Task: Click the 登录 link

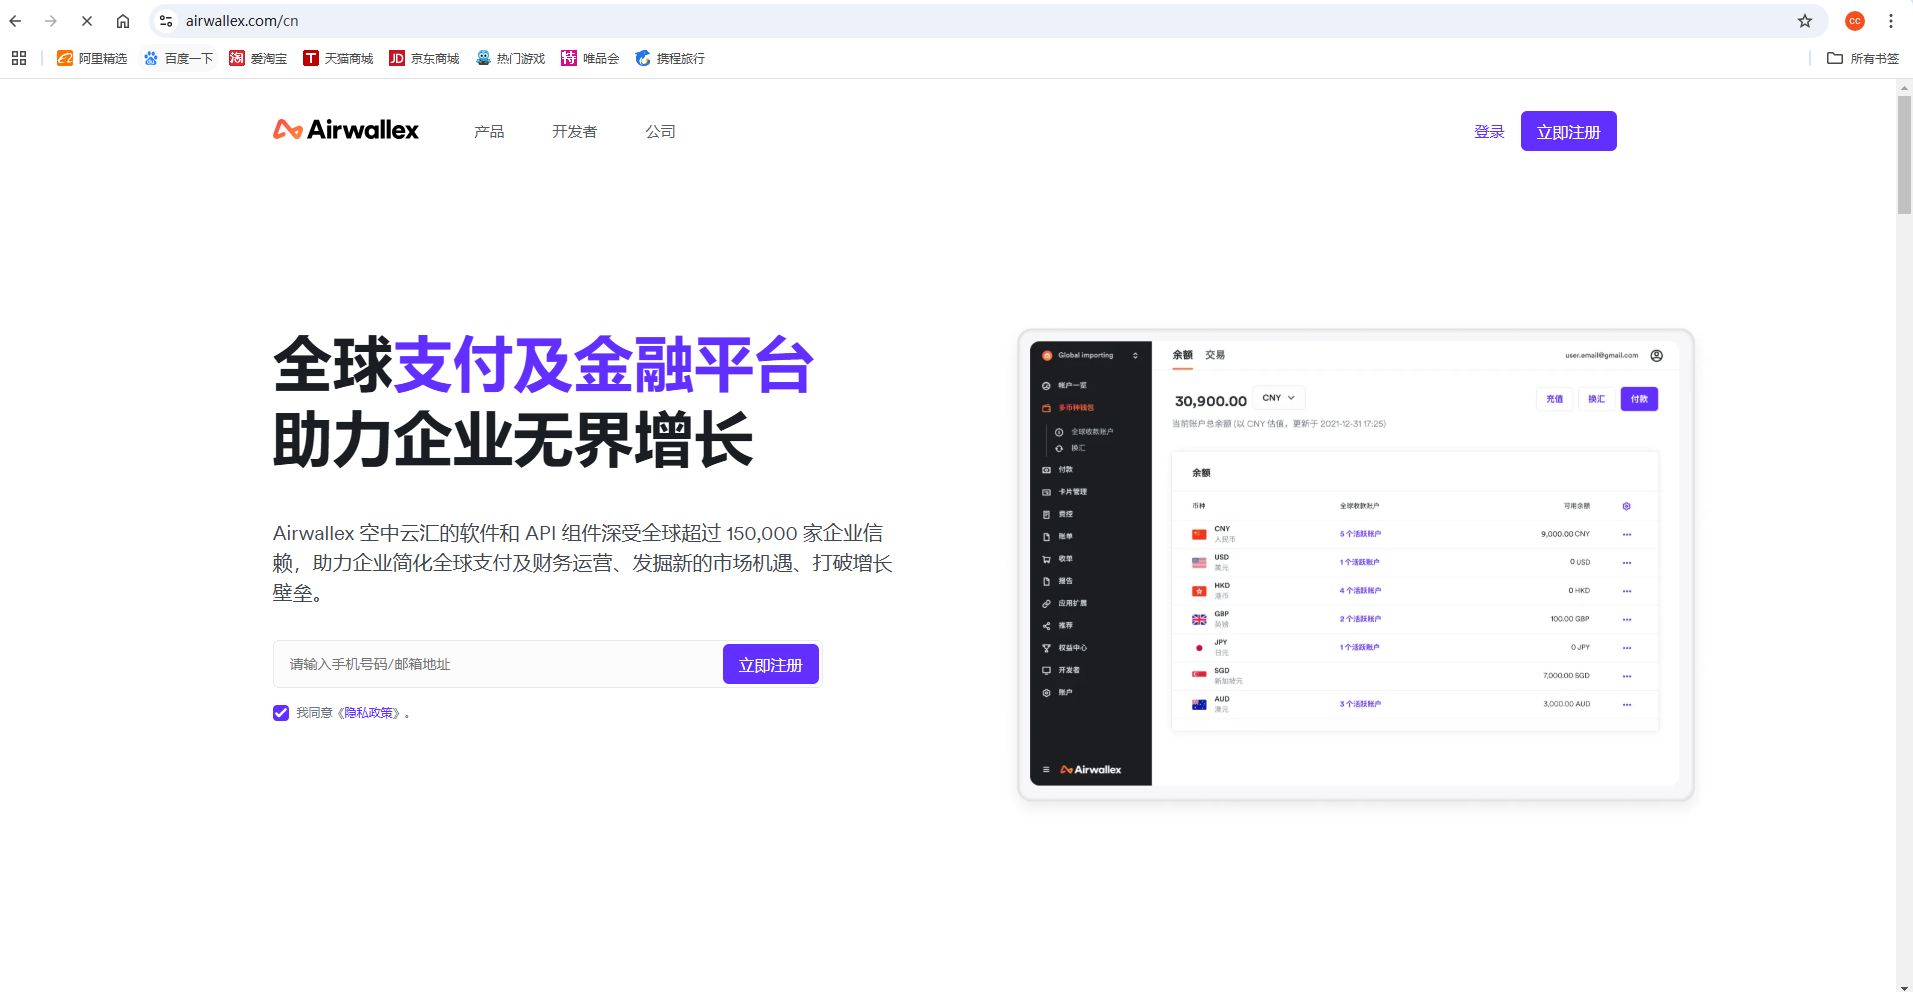Action: coord(1489,131)
